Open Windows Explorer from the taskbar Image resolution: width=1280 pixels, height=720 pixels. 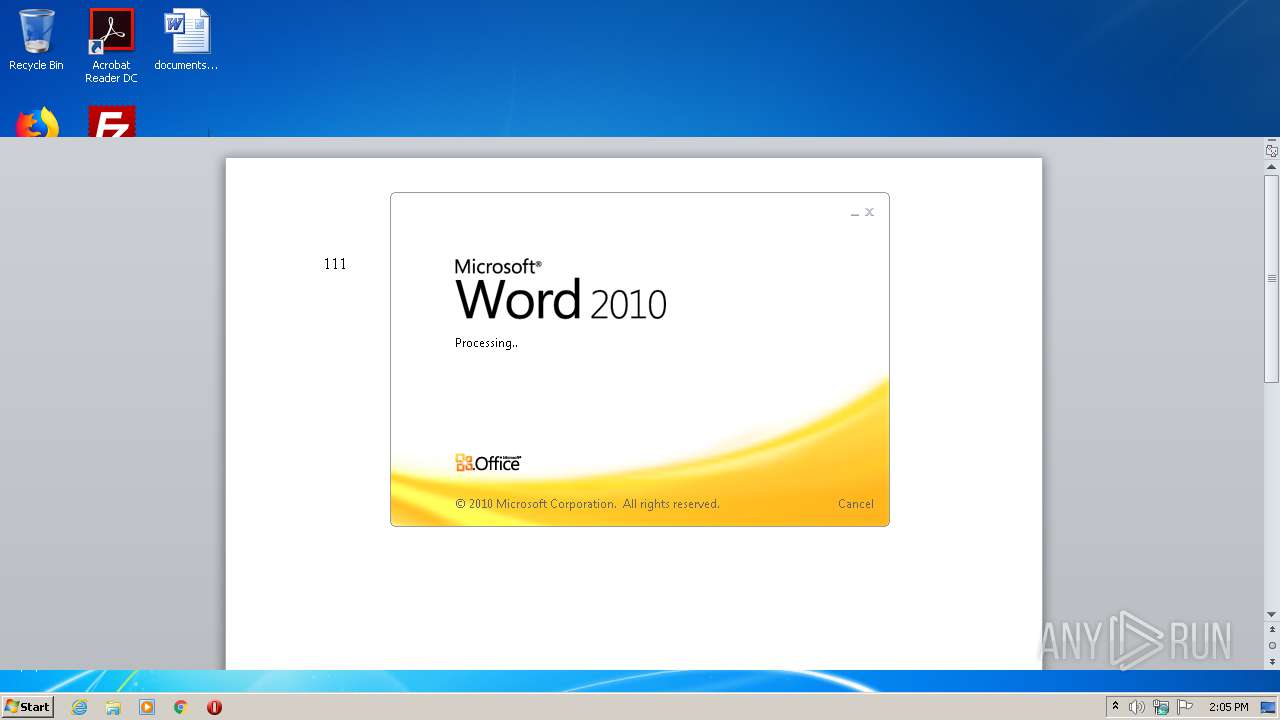point(113,707)
